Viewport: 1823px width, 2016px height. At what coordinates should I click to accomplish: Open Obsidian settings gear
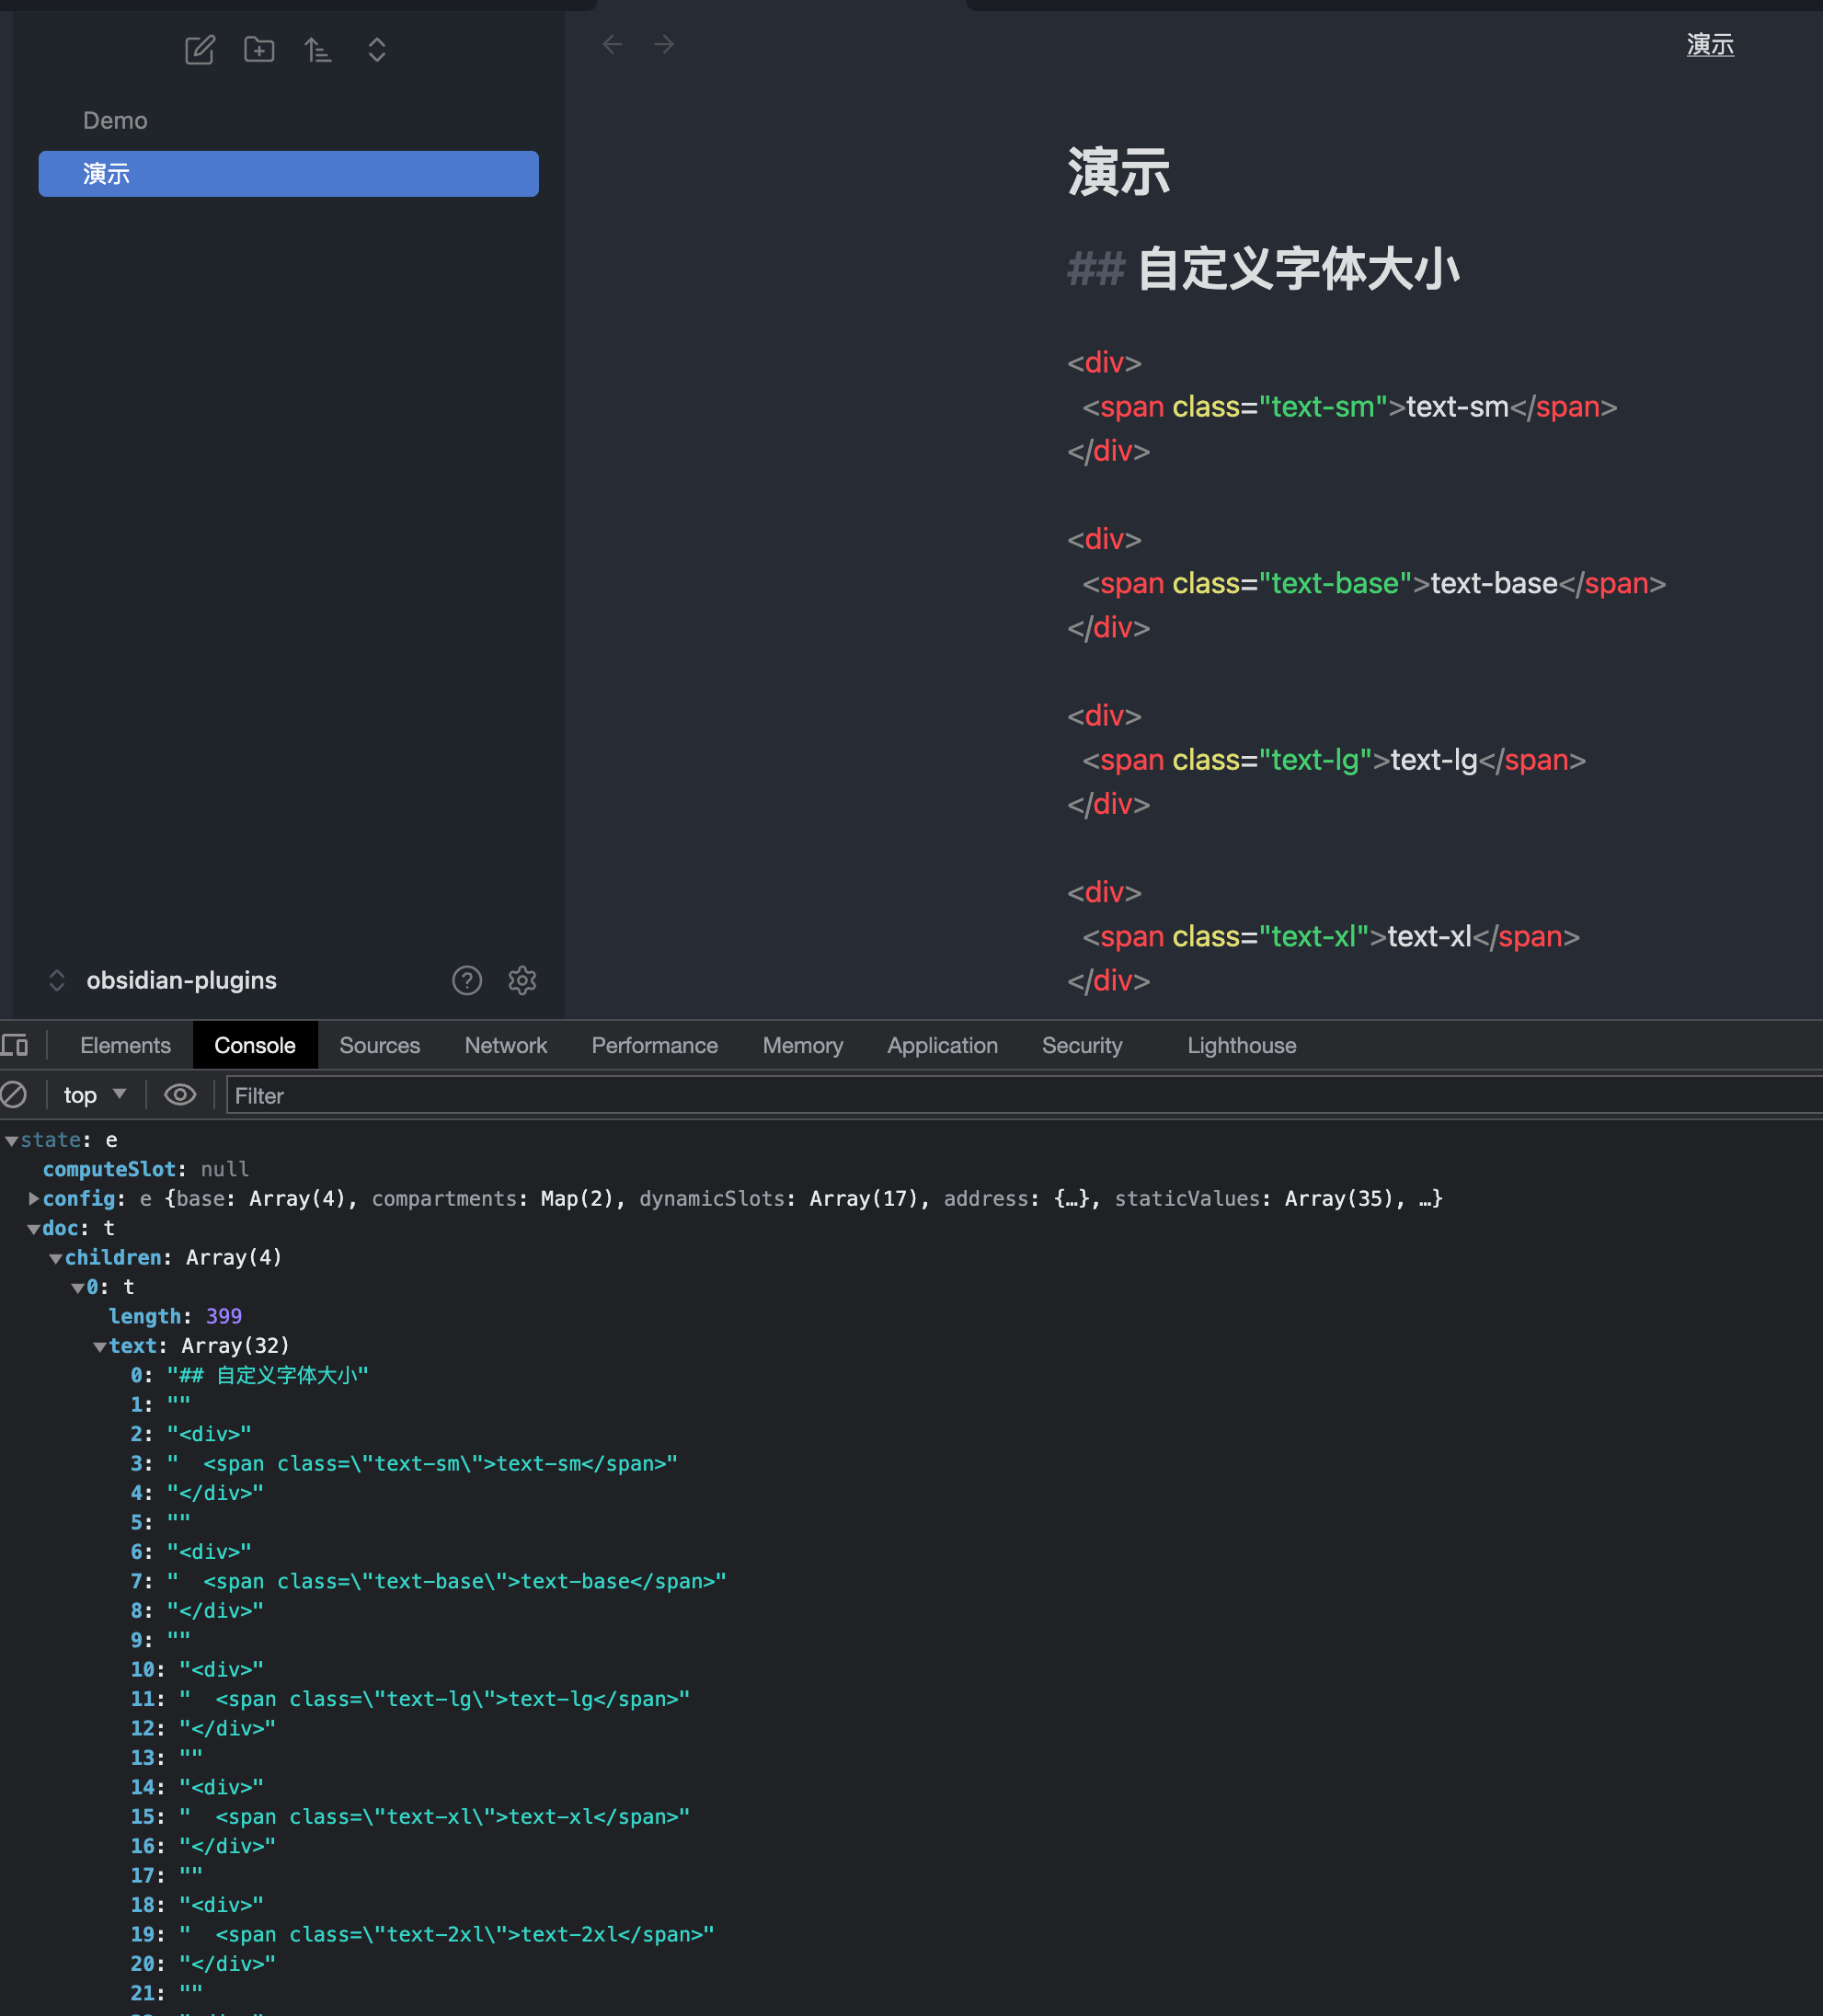[x=522, y=980]
